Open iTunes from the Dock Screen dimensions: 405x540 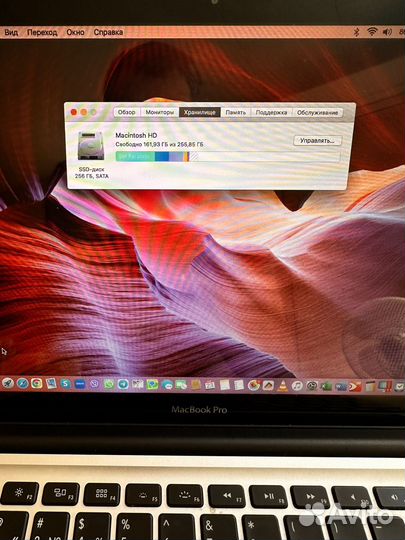click(297, 386)
